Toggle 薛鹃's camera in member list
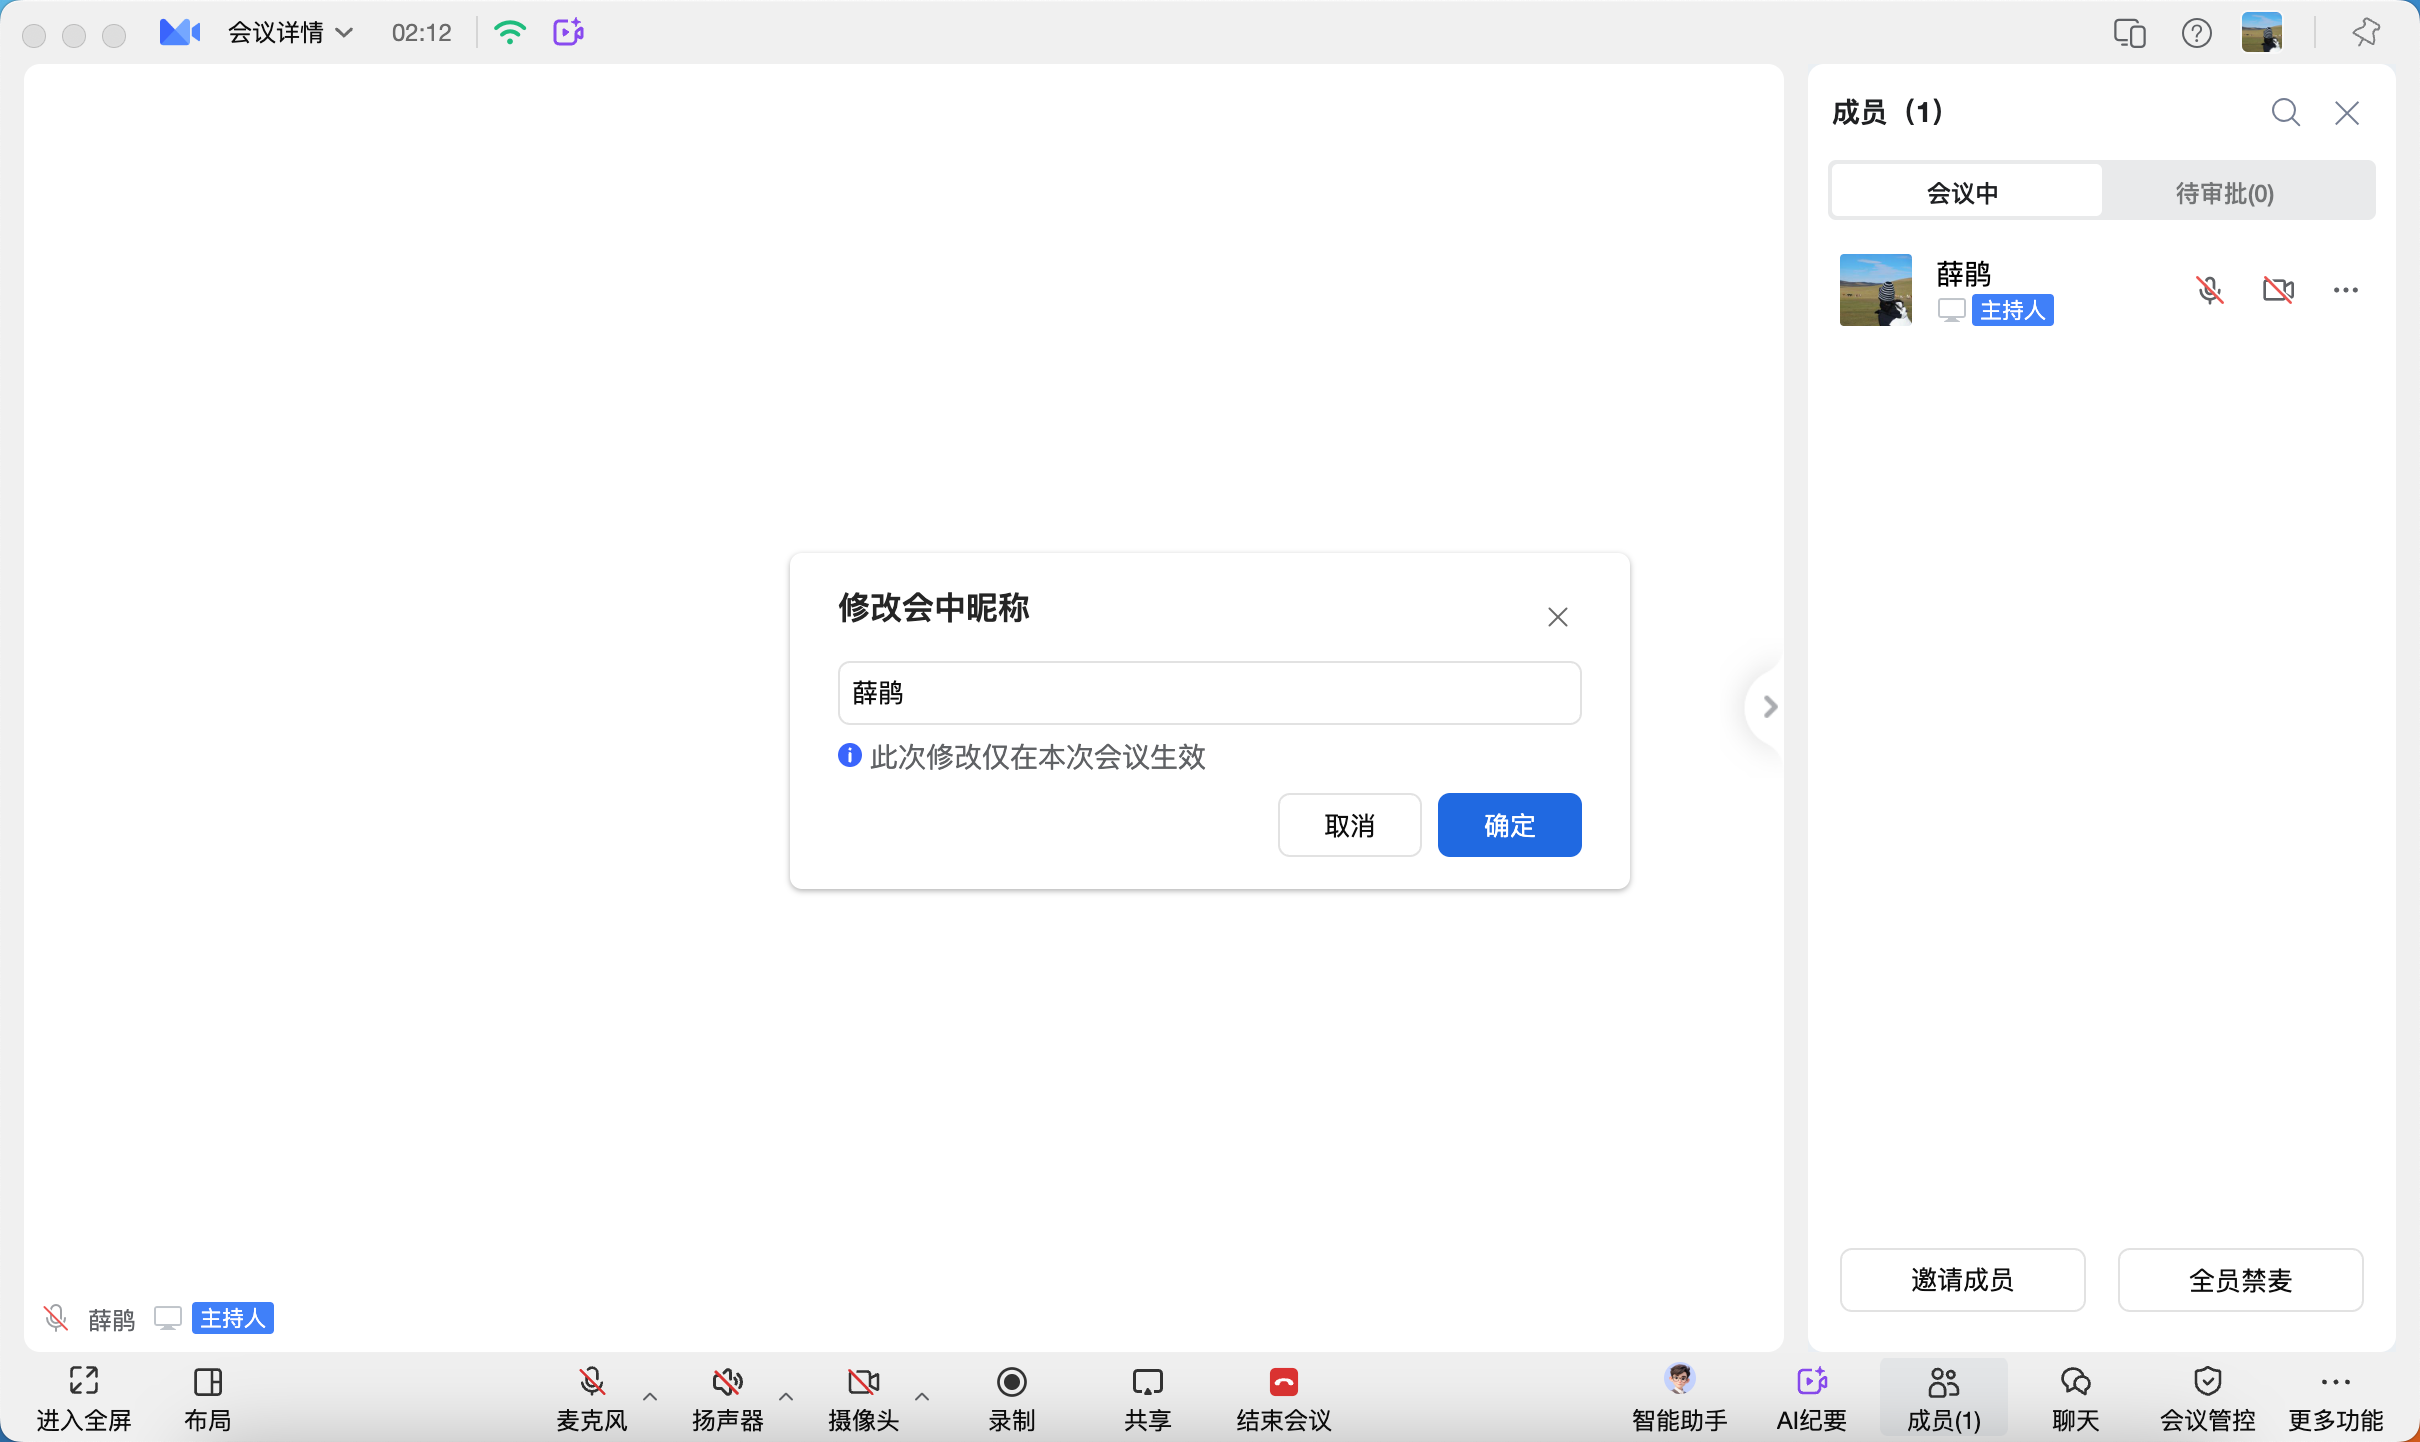 click(2278, 290)
